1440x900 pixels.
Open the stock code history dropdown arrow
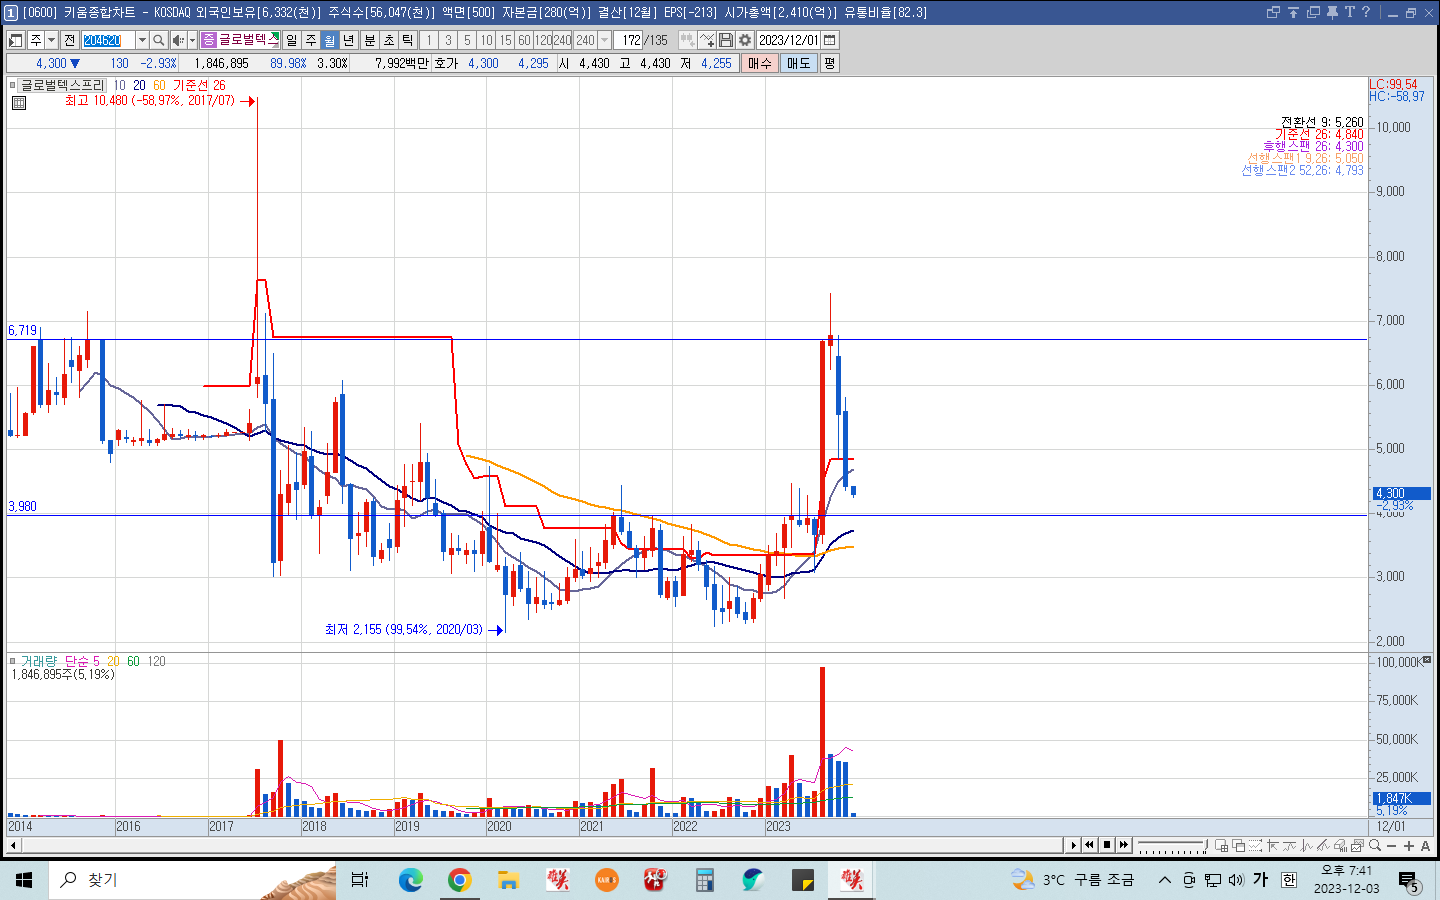(x=142, y=40)
